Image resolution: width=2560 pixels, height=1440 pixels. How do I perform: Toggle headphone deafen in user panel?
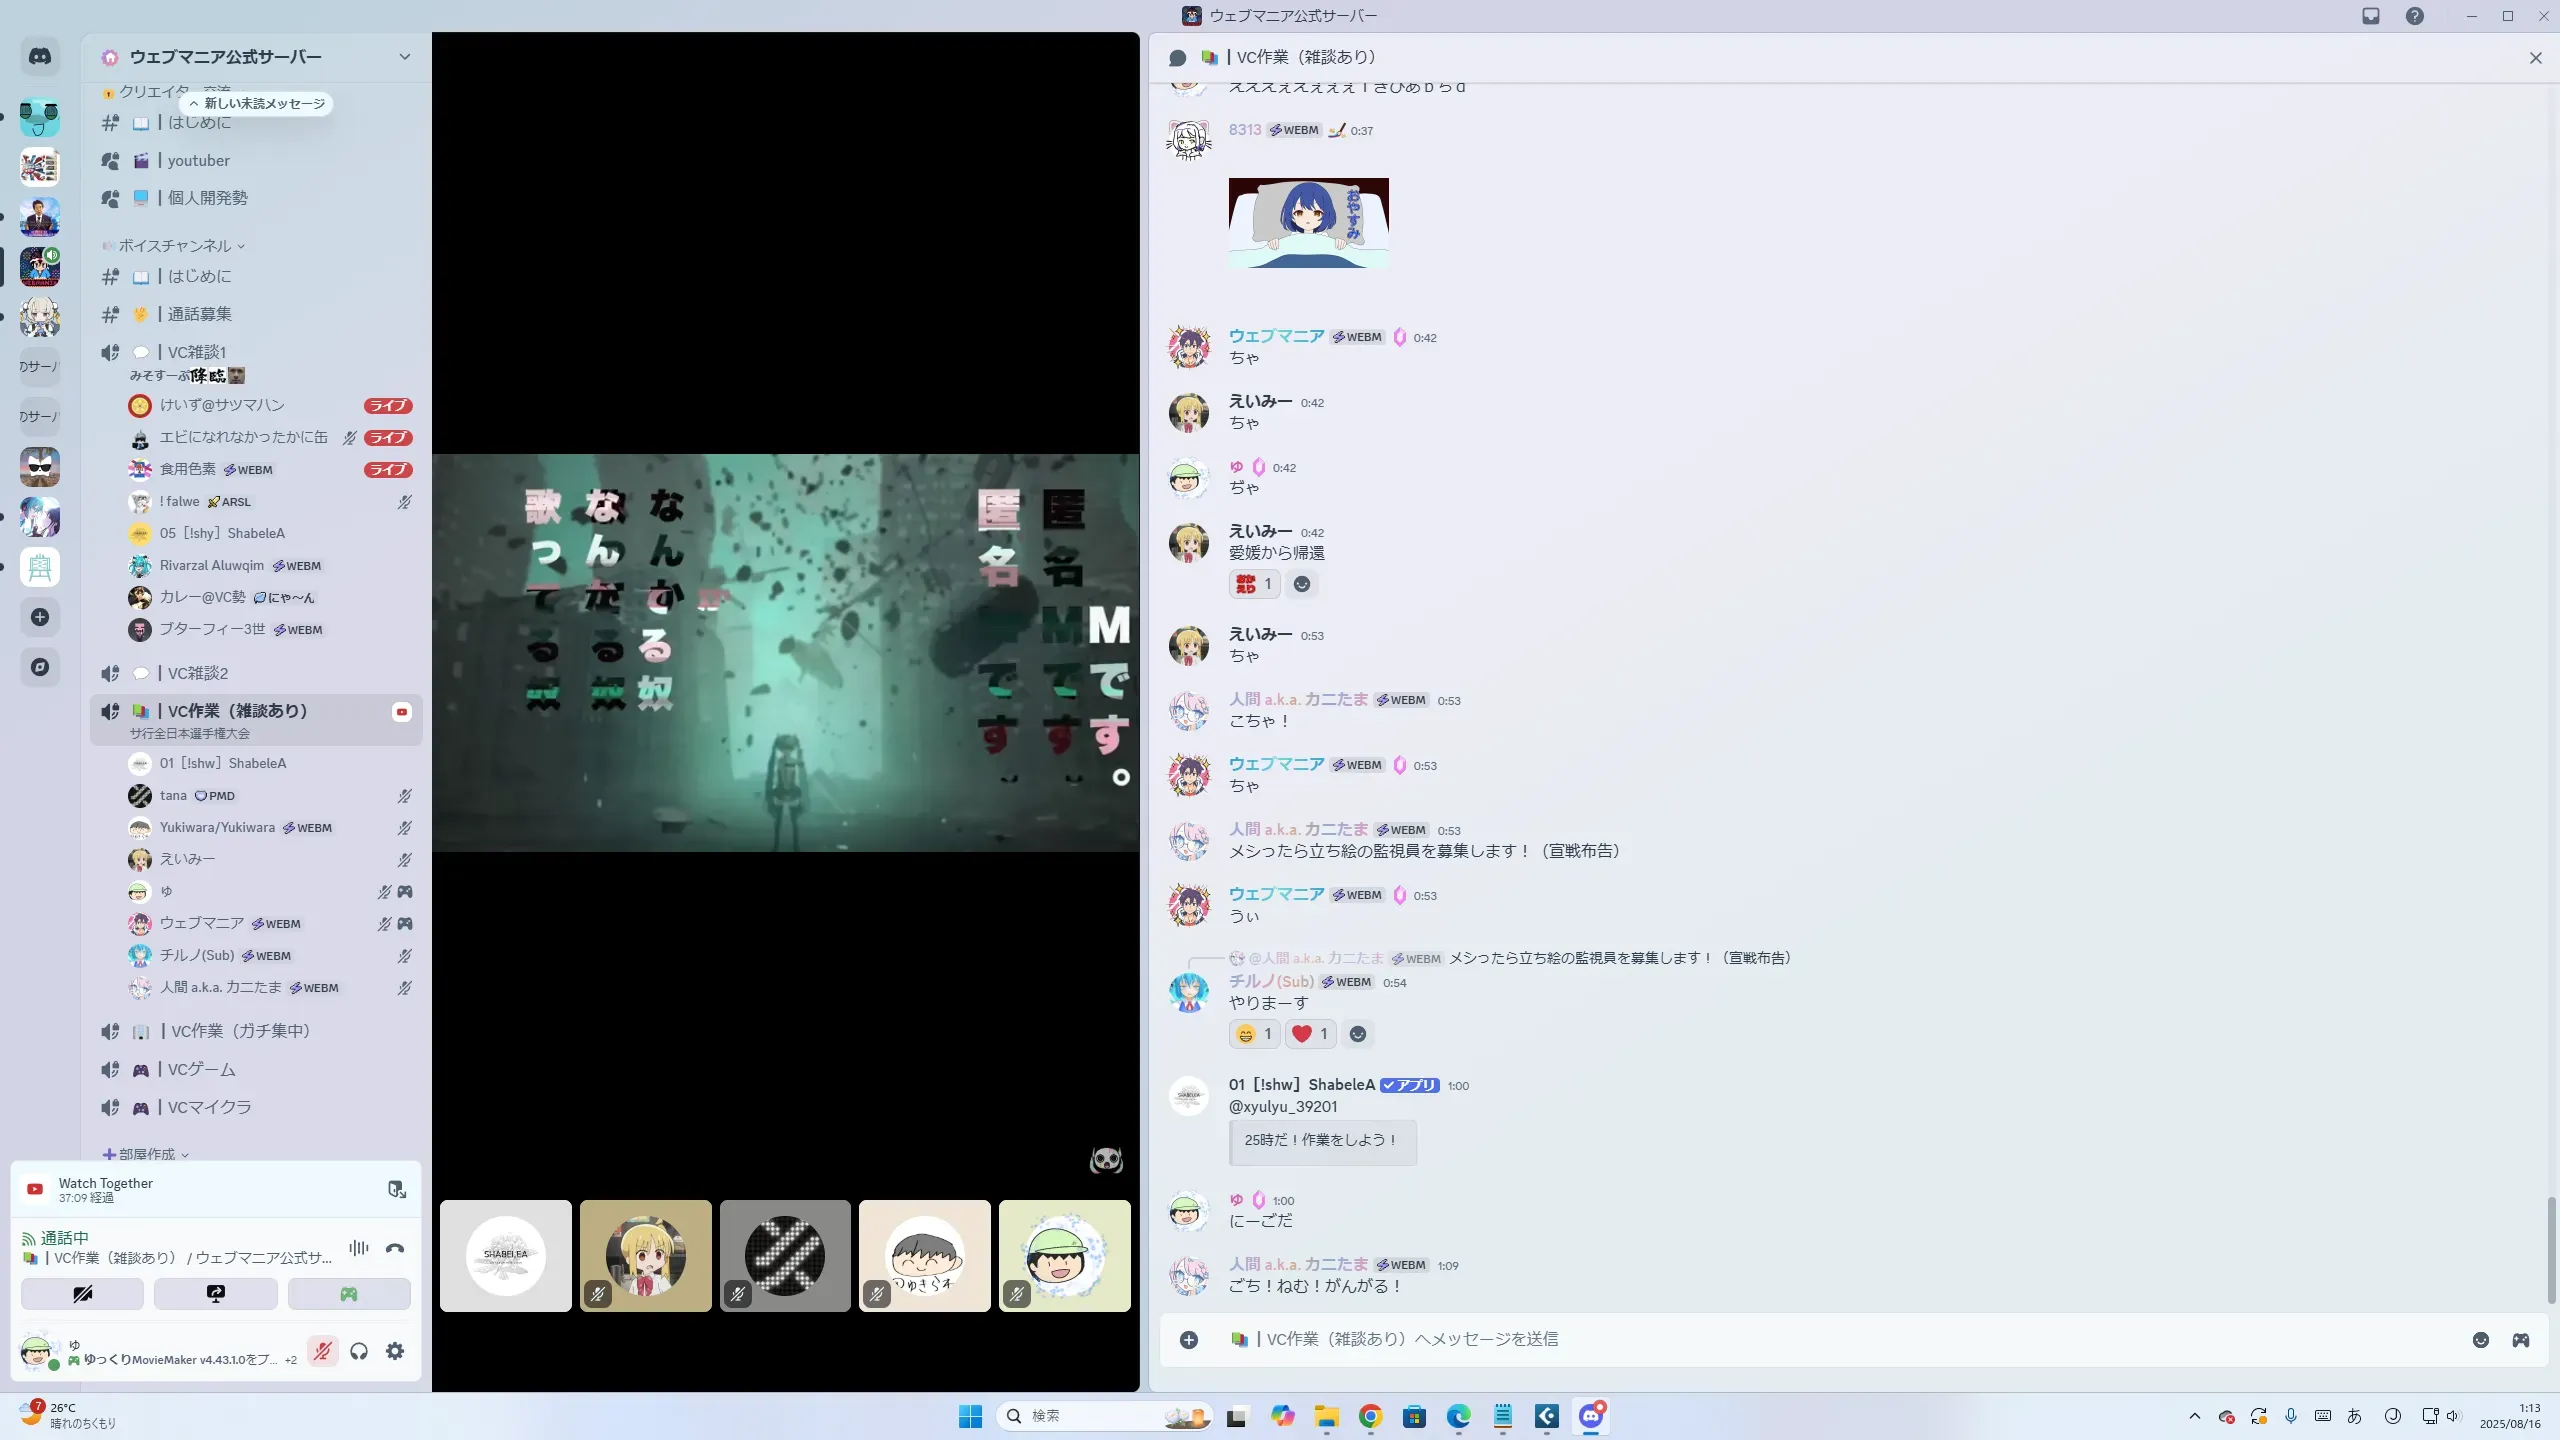tap(359, 1351)
